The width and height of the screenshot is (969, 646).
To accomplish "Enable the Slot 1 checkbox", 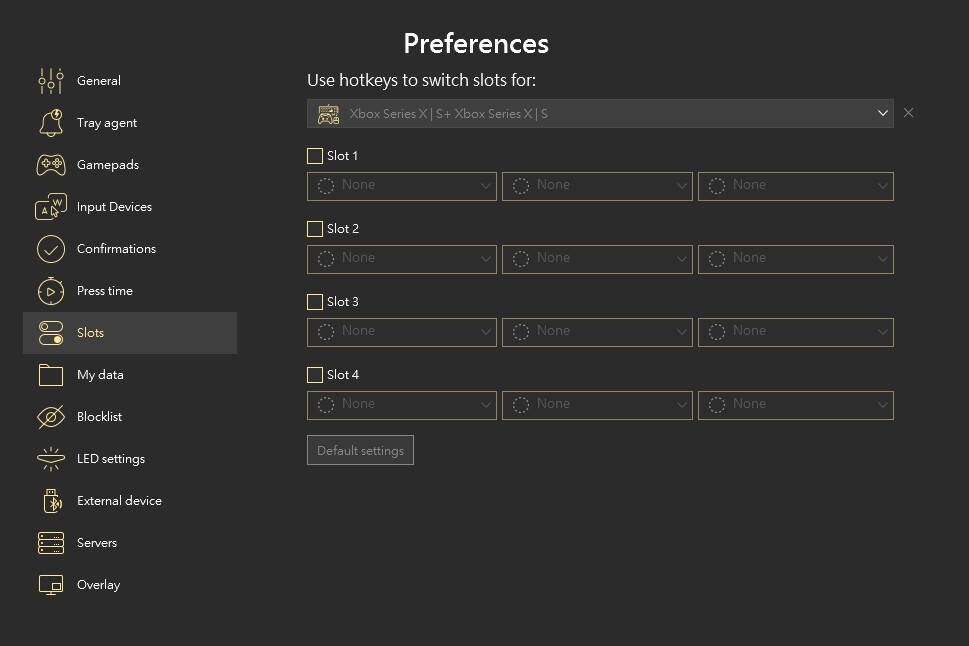I will click(x=315, y=156).
